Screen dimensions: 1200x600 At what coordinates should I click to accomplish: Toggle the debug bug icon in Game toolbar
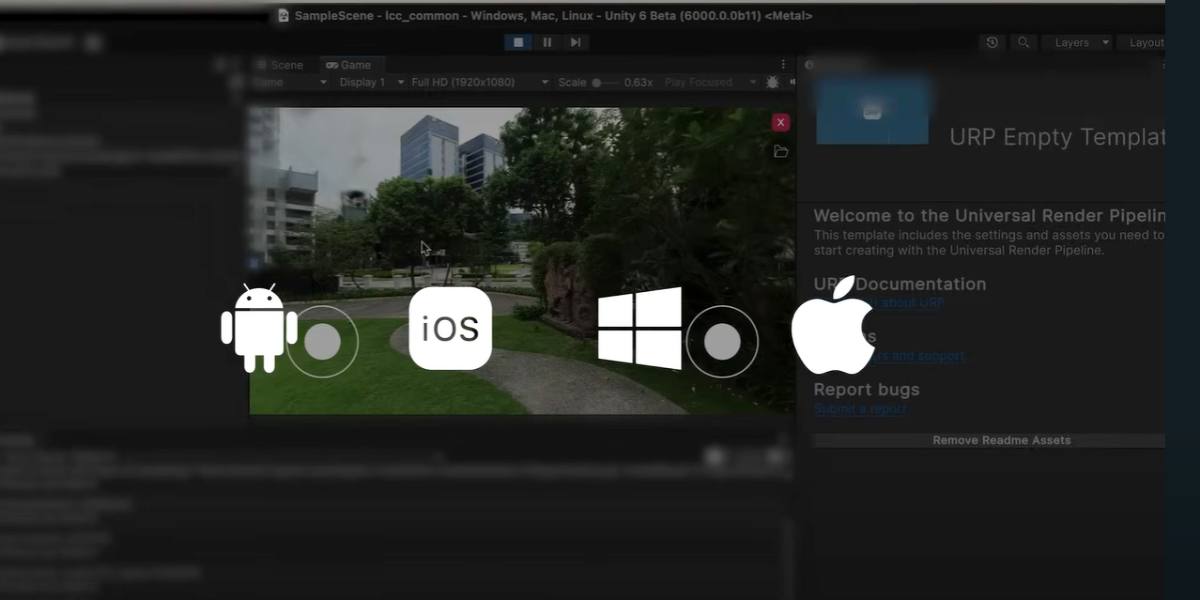coord(772,82)
